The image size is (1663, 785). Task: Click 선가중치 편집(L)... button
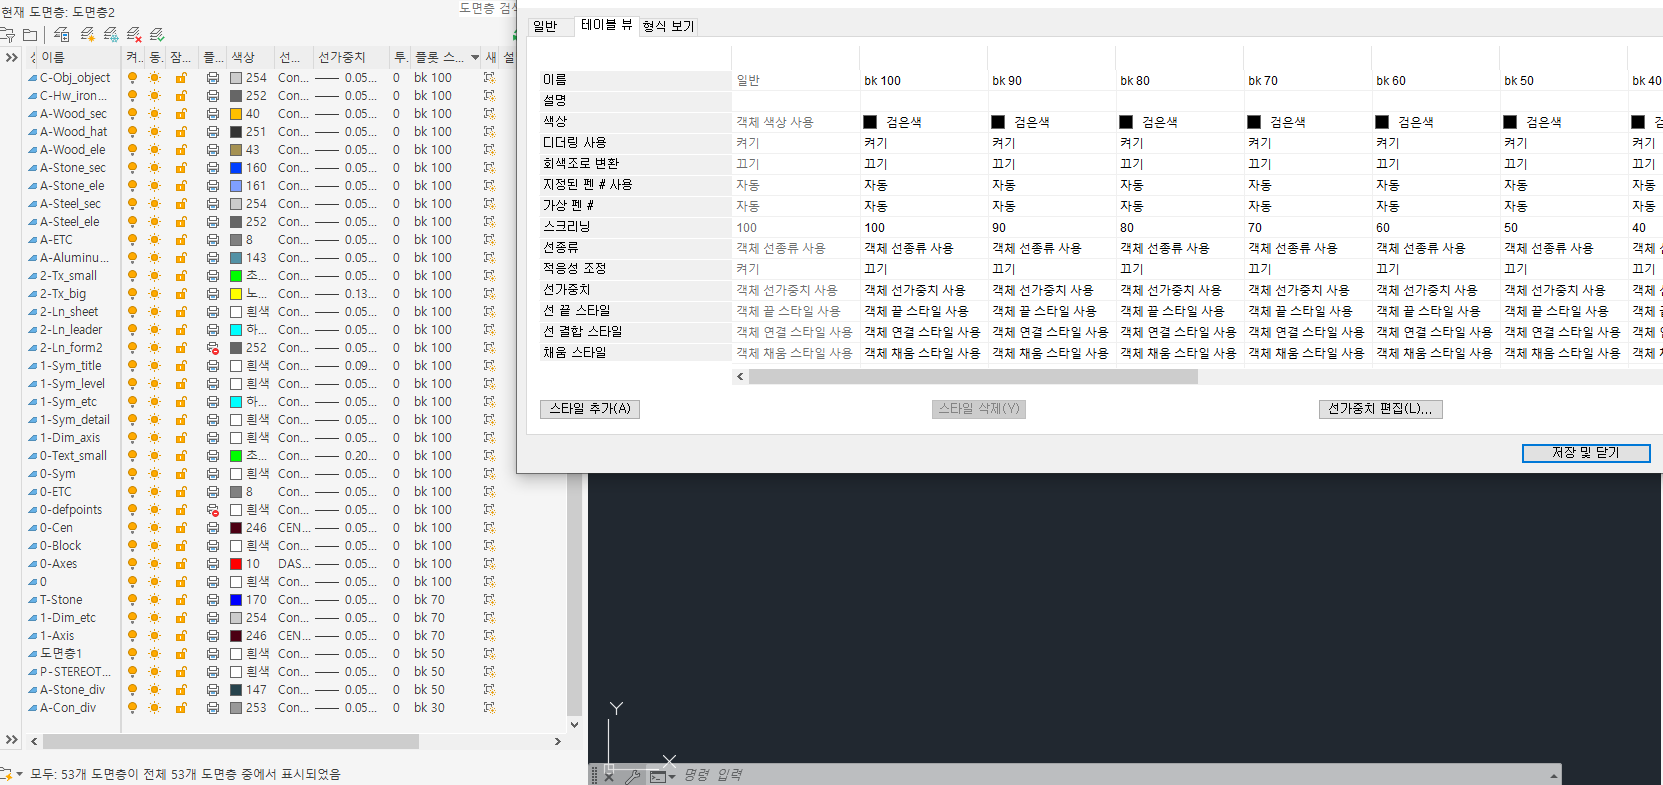click(1380, 409)
